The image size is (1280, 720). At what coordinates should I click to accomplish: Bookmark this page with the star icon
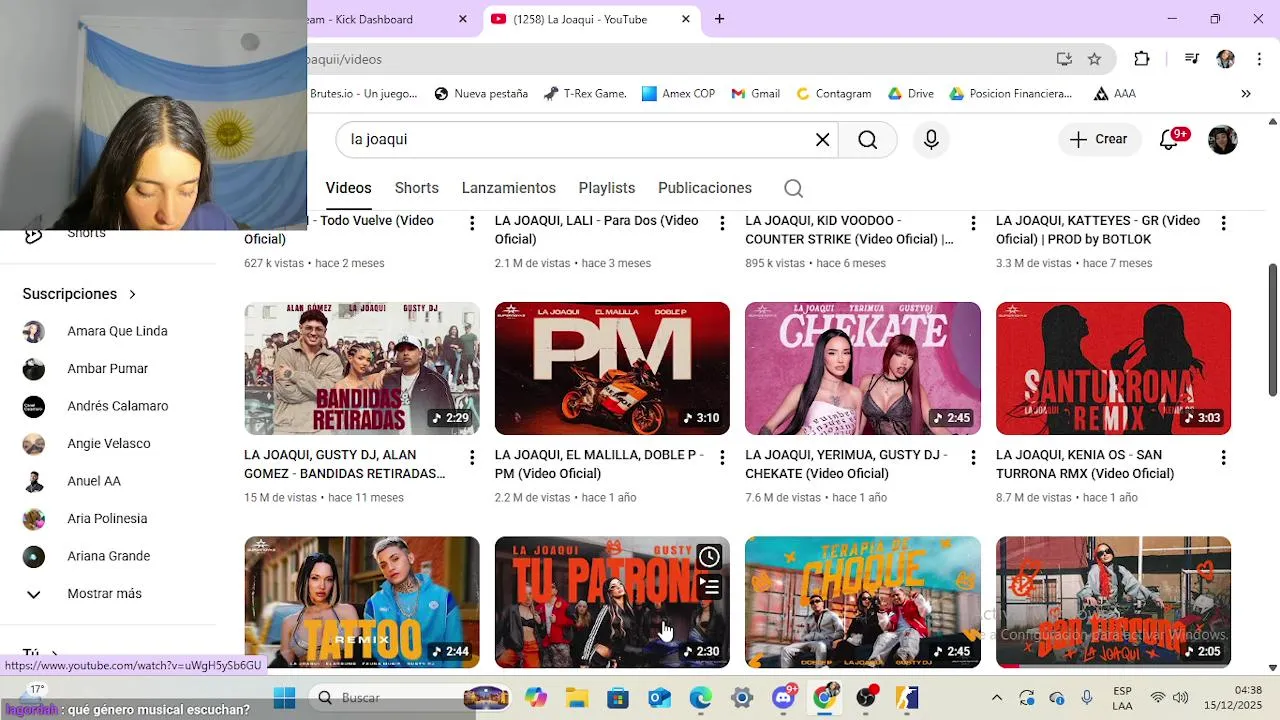coord(1094,59)
